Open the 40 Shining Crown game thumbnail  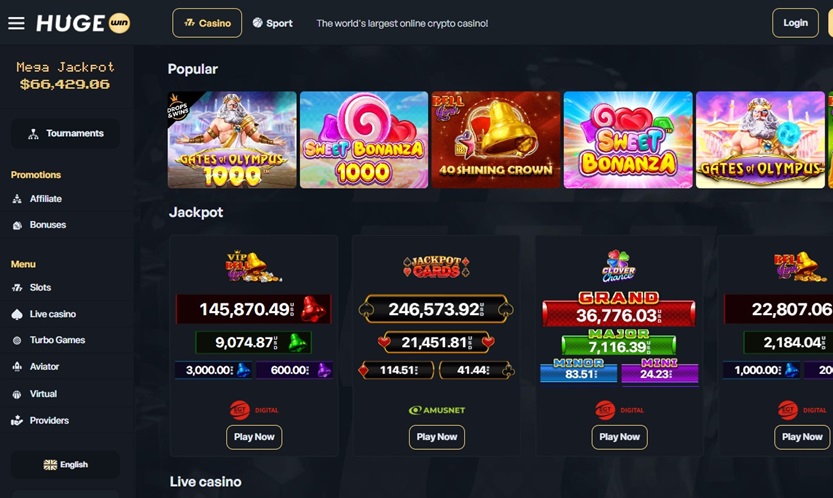[496, 140]
